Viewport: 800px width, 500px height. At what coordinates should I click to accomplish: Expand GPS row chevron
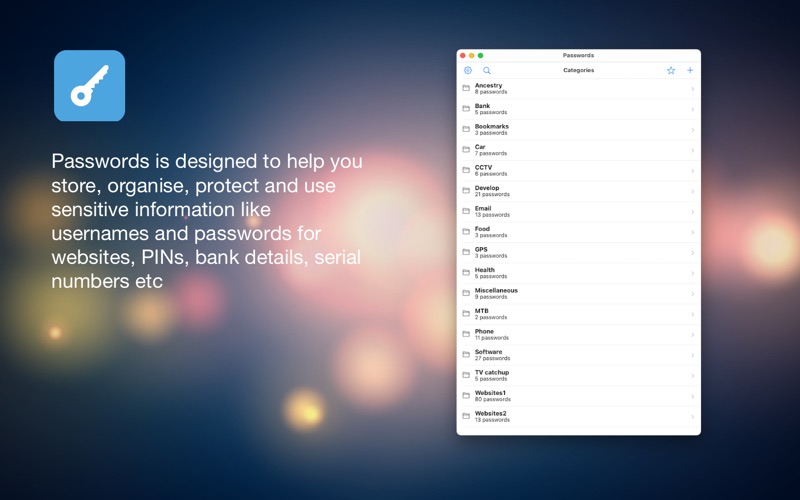[692, 253]
